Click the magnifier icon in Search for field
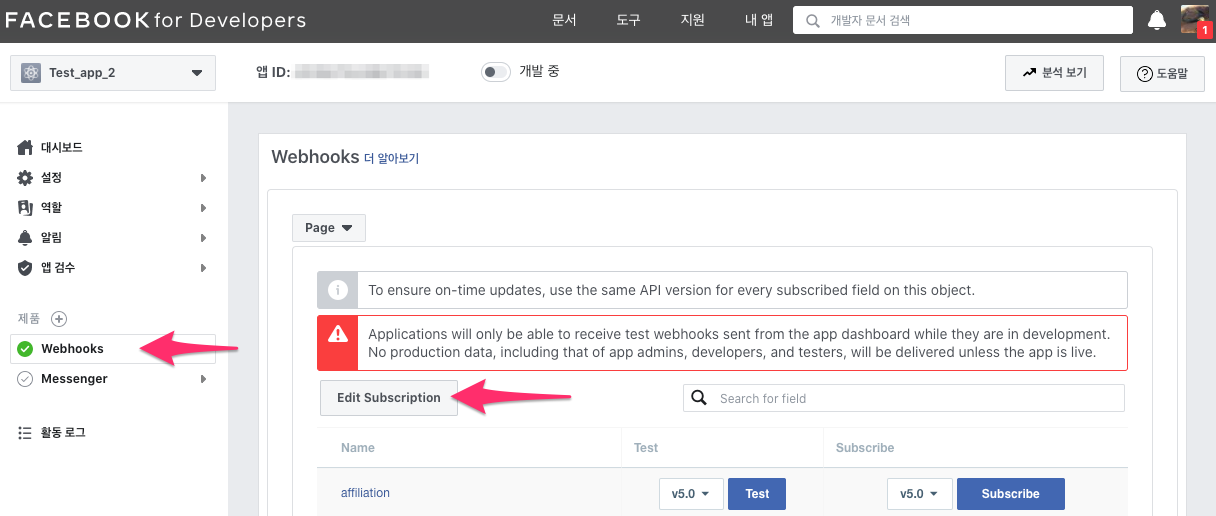The height and width of the screenshot is (516, 1216). click(699, 398)
